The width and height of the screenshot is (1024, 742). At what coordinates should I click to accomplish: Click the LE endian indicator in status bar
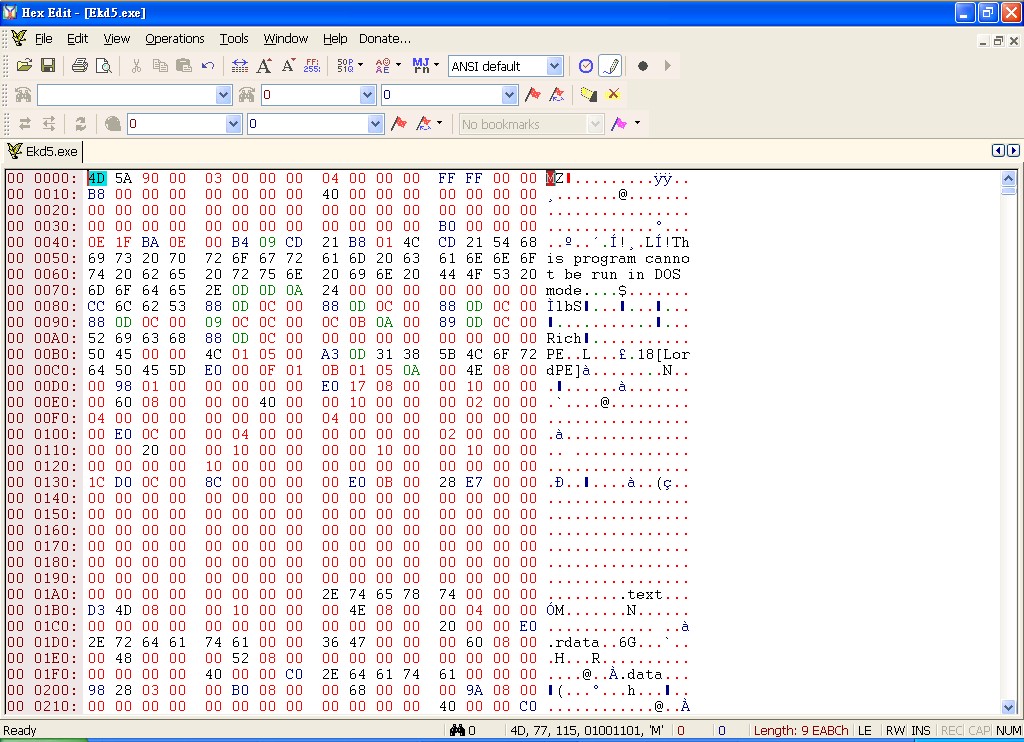865,730
